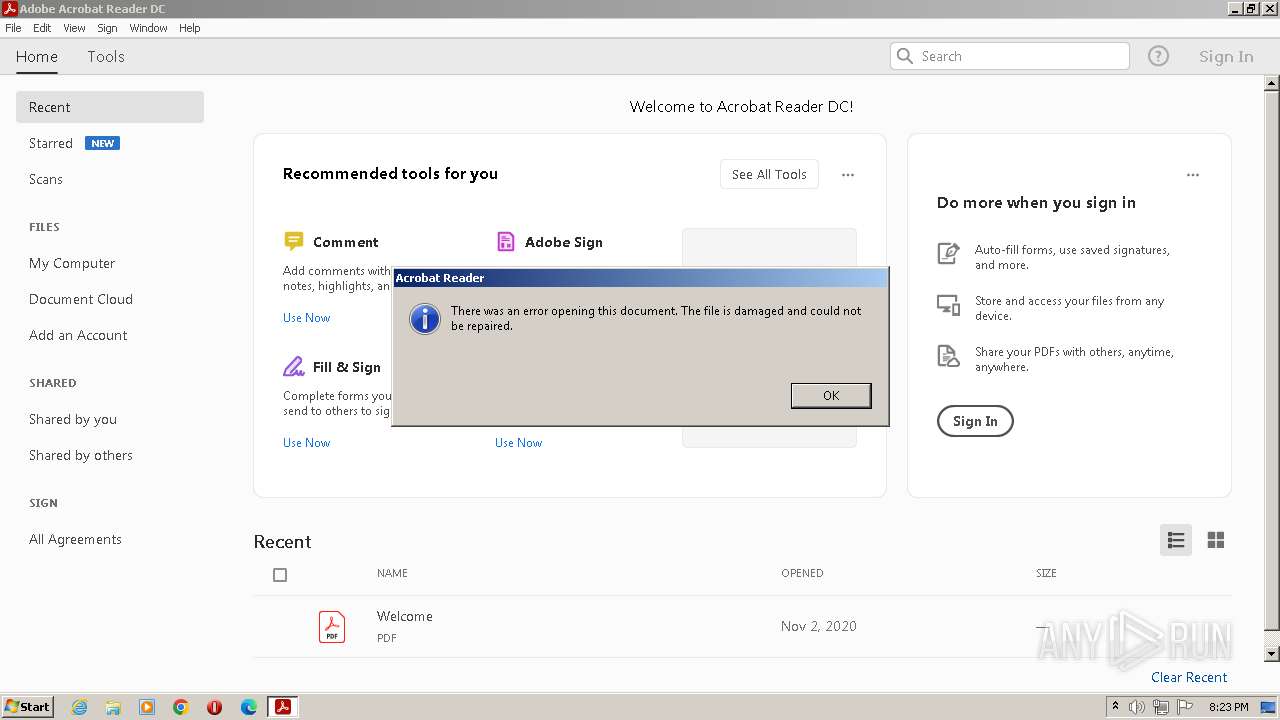Click the auto-fill forms icon
The height and width of the screenshot is (720, 1280).
(x=948, y=253)
